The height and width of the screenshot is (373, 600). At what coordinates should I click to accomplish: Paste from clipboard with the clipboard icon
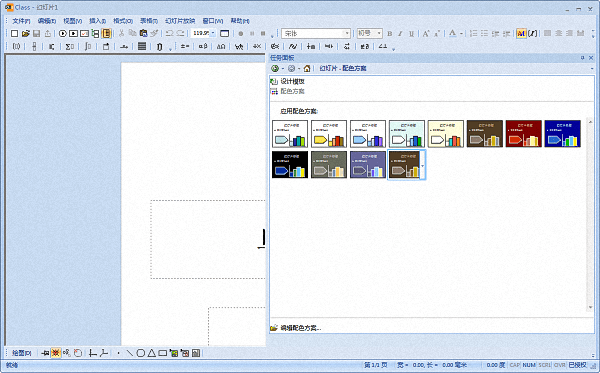click(x=143, y=34)
